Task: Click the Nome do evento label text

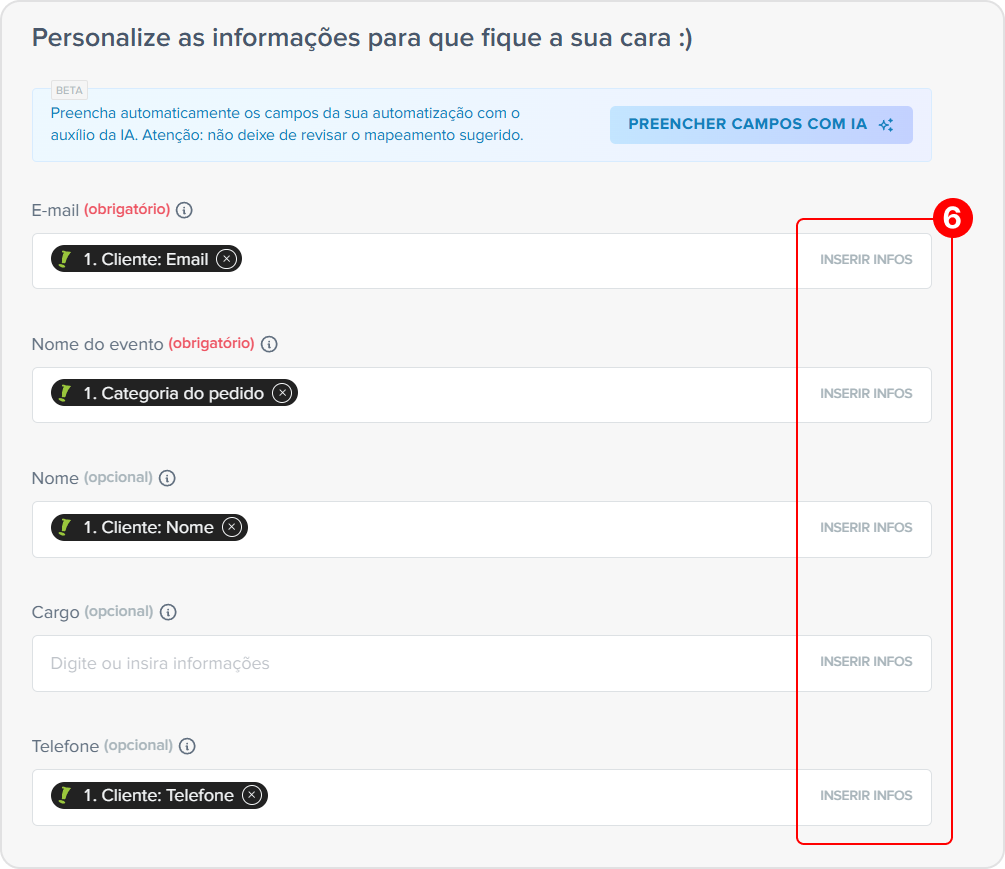Action: (x=97, y=344)
